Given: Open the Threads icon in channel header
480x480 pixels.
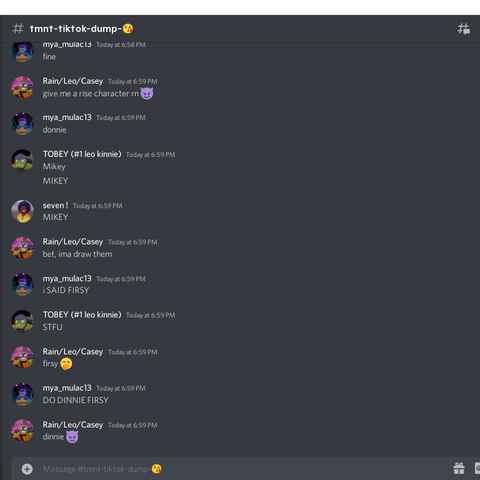Looking at the screenshot, I should pyautogui.click(x=463, y=29).
